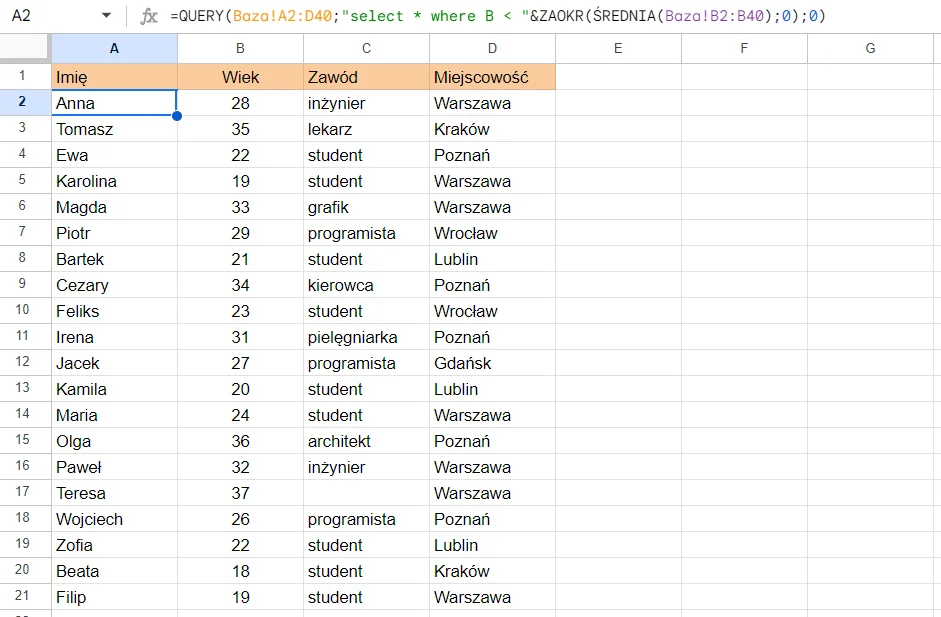Select the cell containing 'Gdańsk'

tap(492, 363)
